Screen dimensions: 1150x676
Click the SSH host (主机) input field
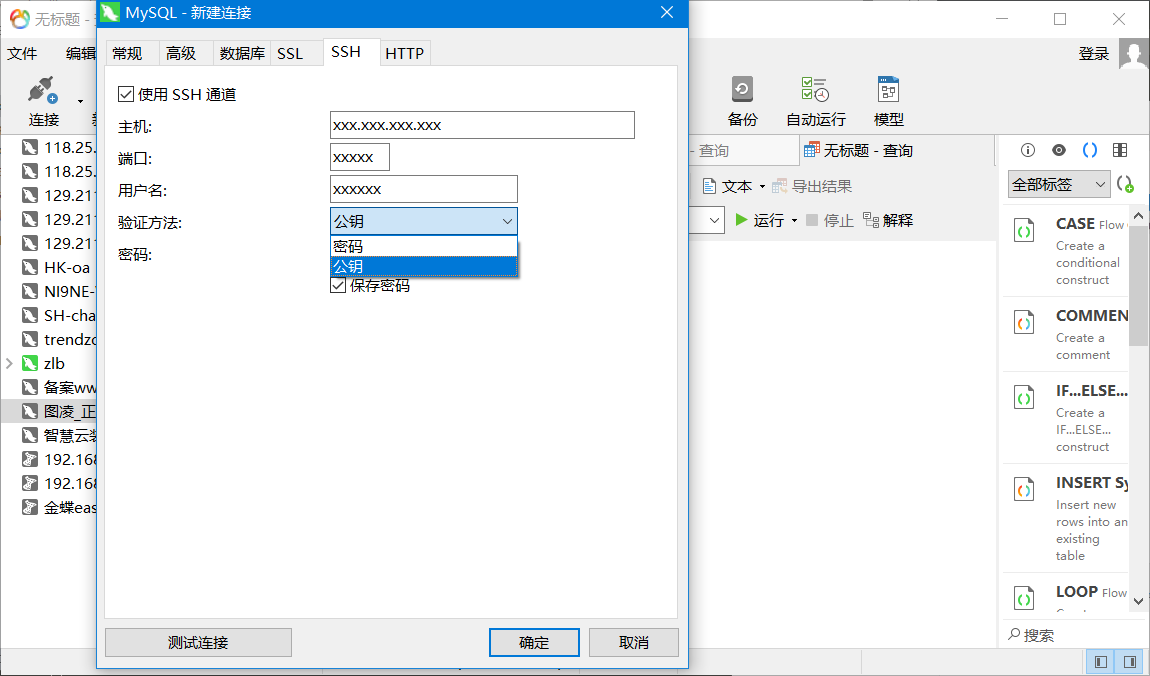coord(482,125)
